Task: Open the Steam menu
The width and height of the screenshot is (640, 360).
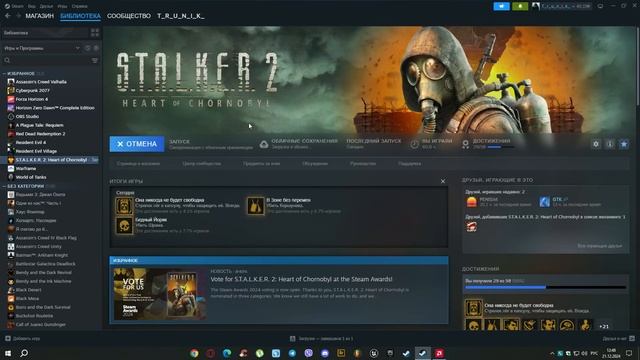Action: pos(15,6)
